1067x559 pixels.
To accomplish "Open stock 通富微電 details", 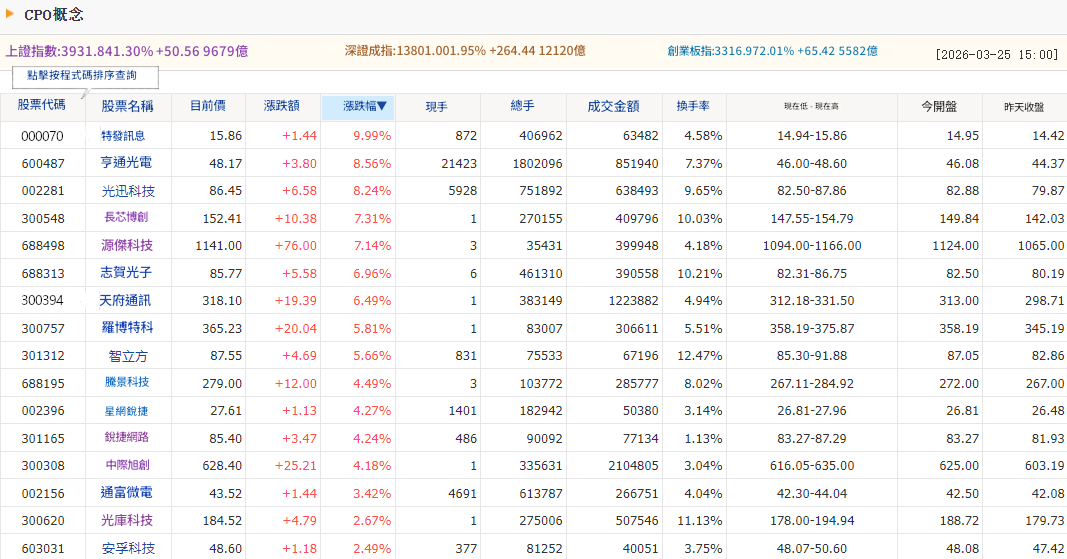I will [x=127, y=492].
